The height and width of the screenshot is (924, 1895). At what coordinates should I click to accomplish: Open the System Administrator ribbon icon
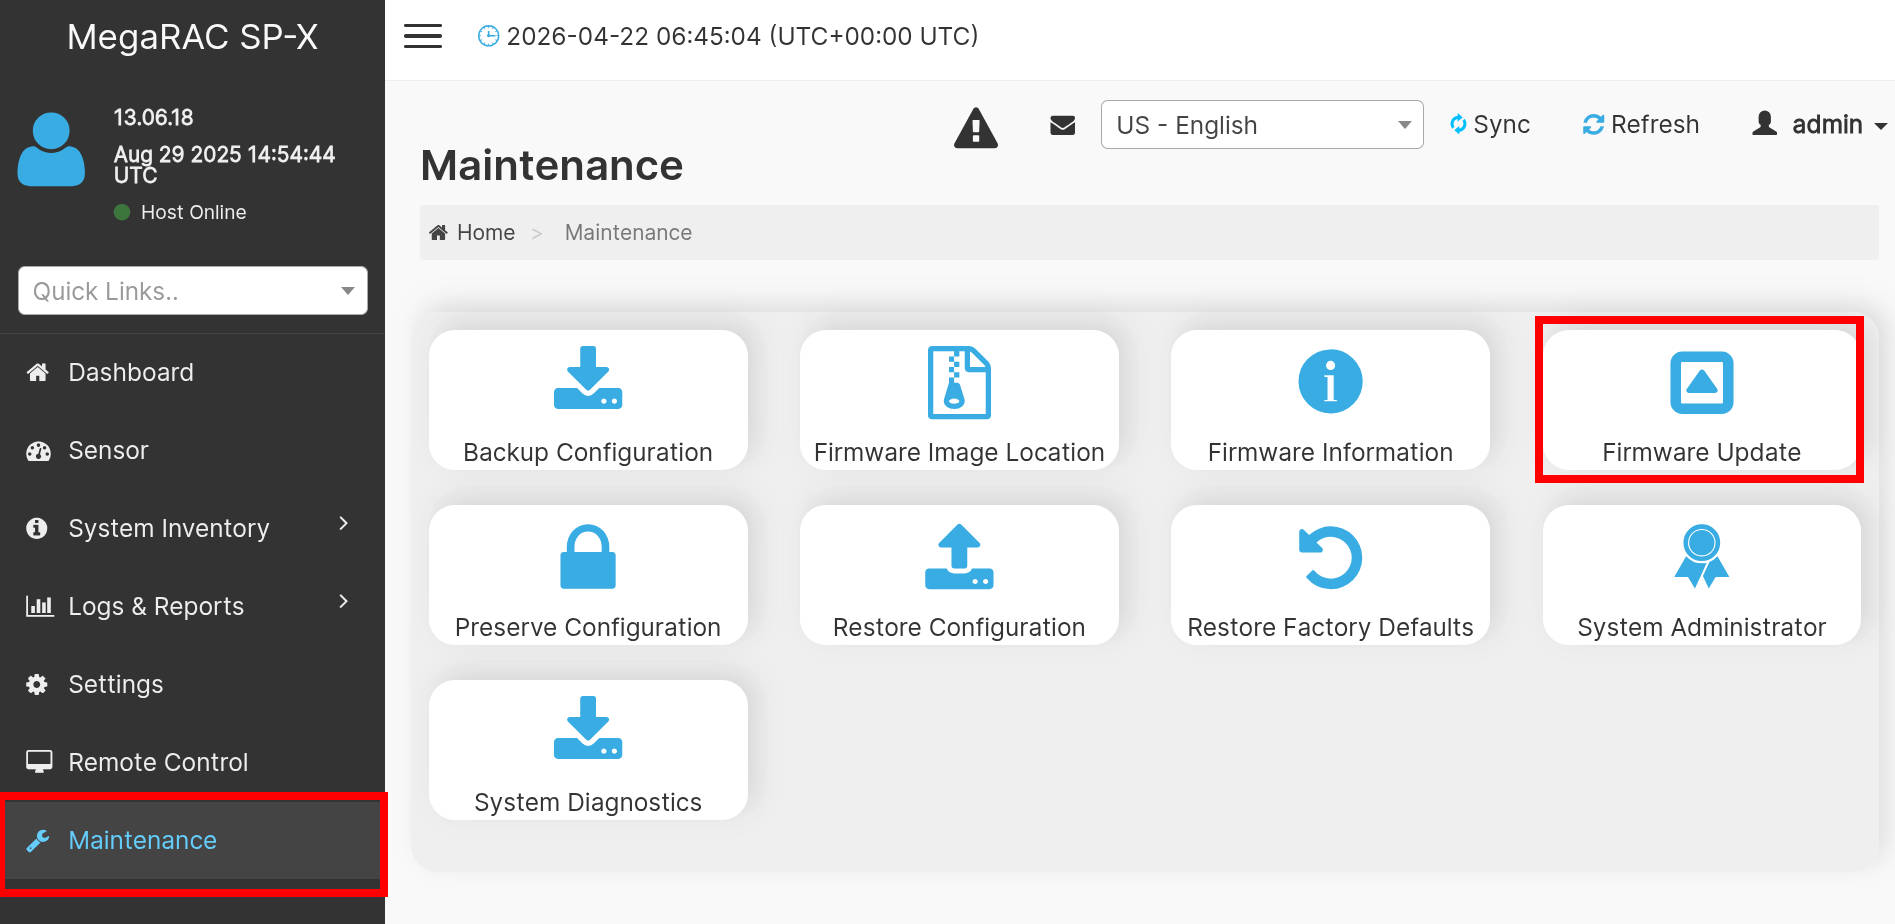point(1701,557)
